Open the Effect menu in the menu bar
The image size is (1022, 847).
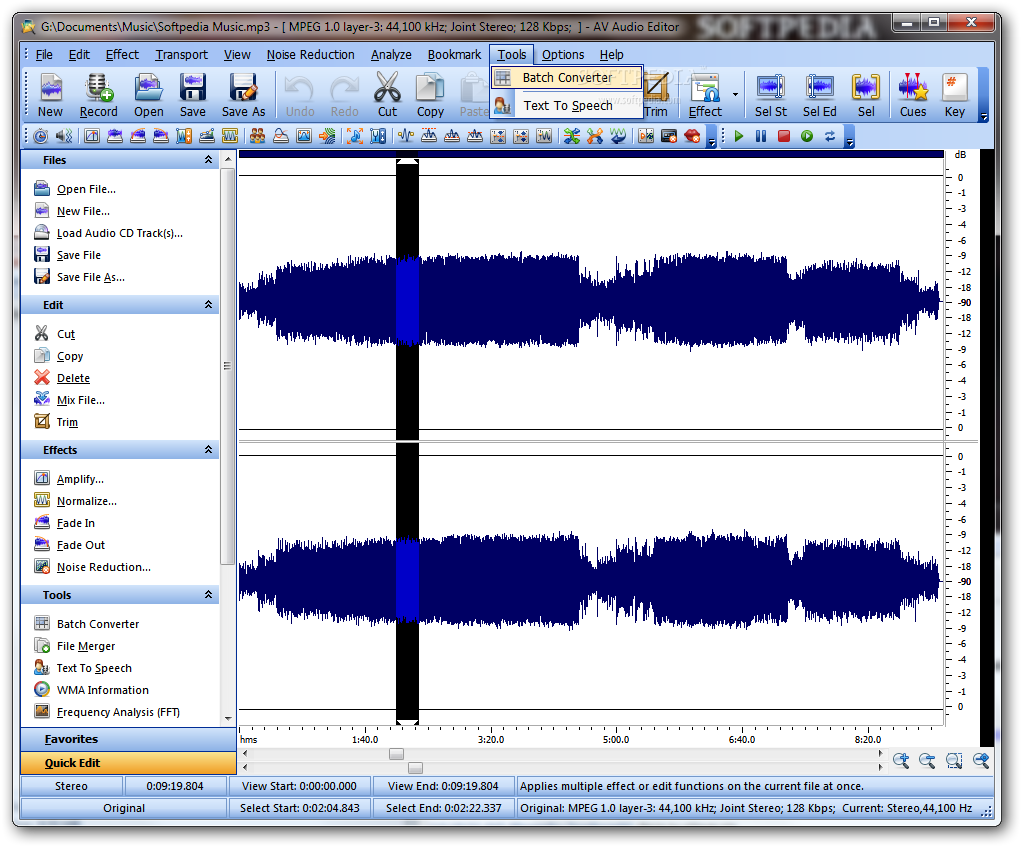122,55
